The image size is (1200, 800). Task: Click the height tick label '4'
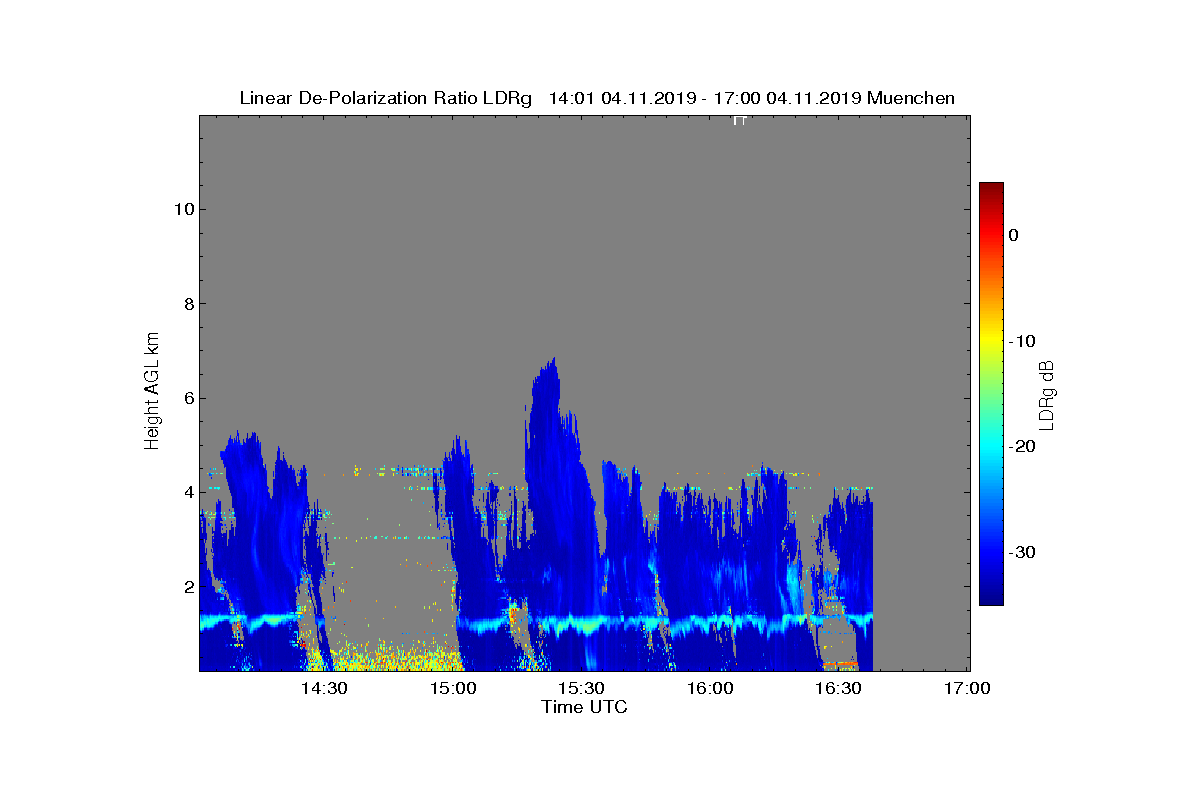pos(187,492)
